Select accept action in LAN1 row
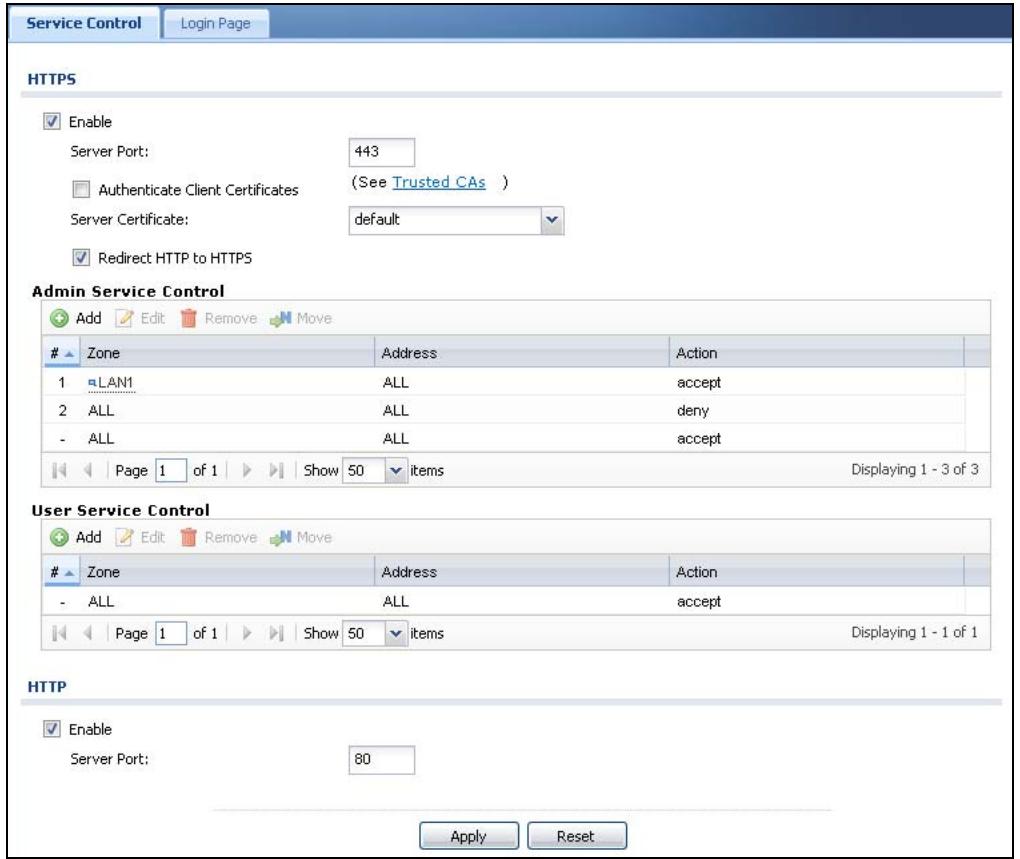The width and height of the screenshot is (1020, 859). click(x=699, y=383)
